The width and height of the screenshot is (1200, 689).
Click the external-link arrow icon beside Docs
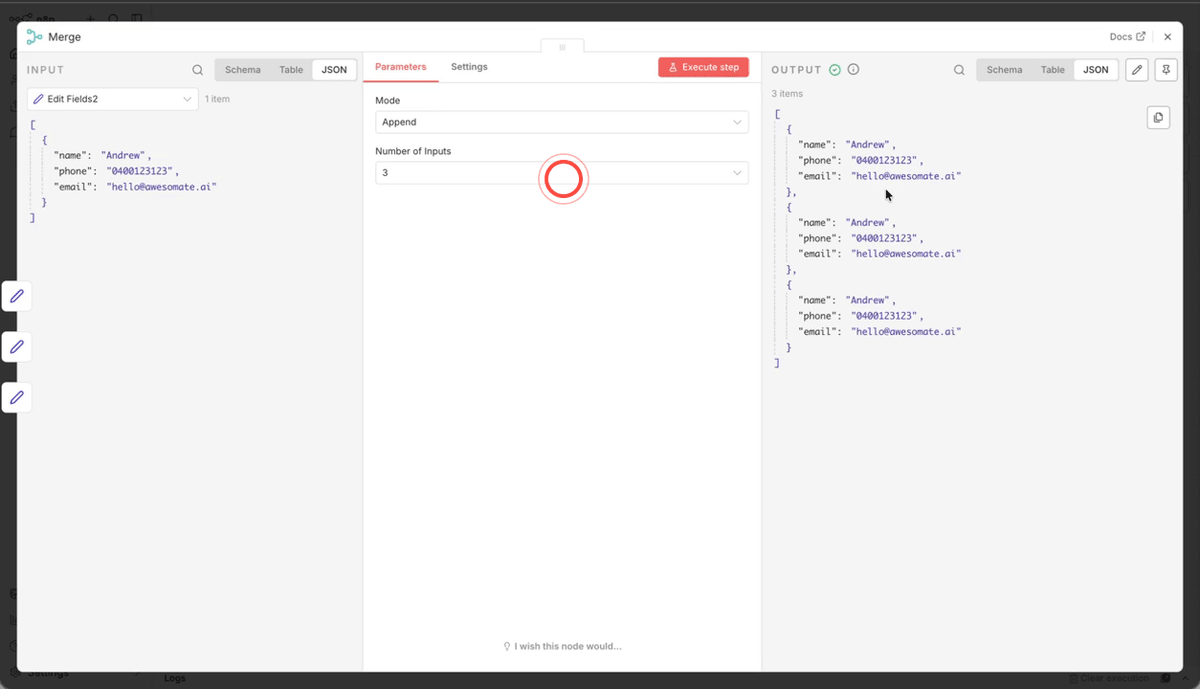tap(1141, 37)
